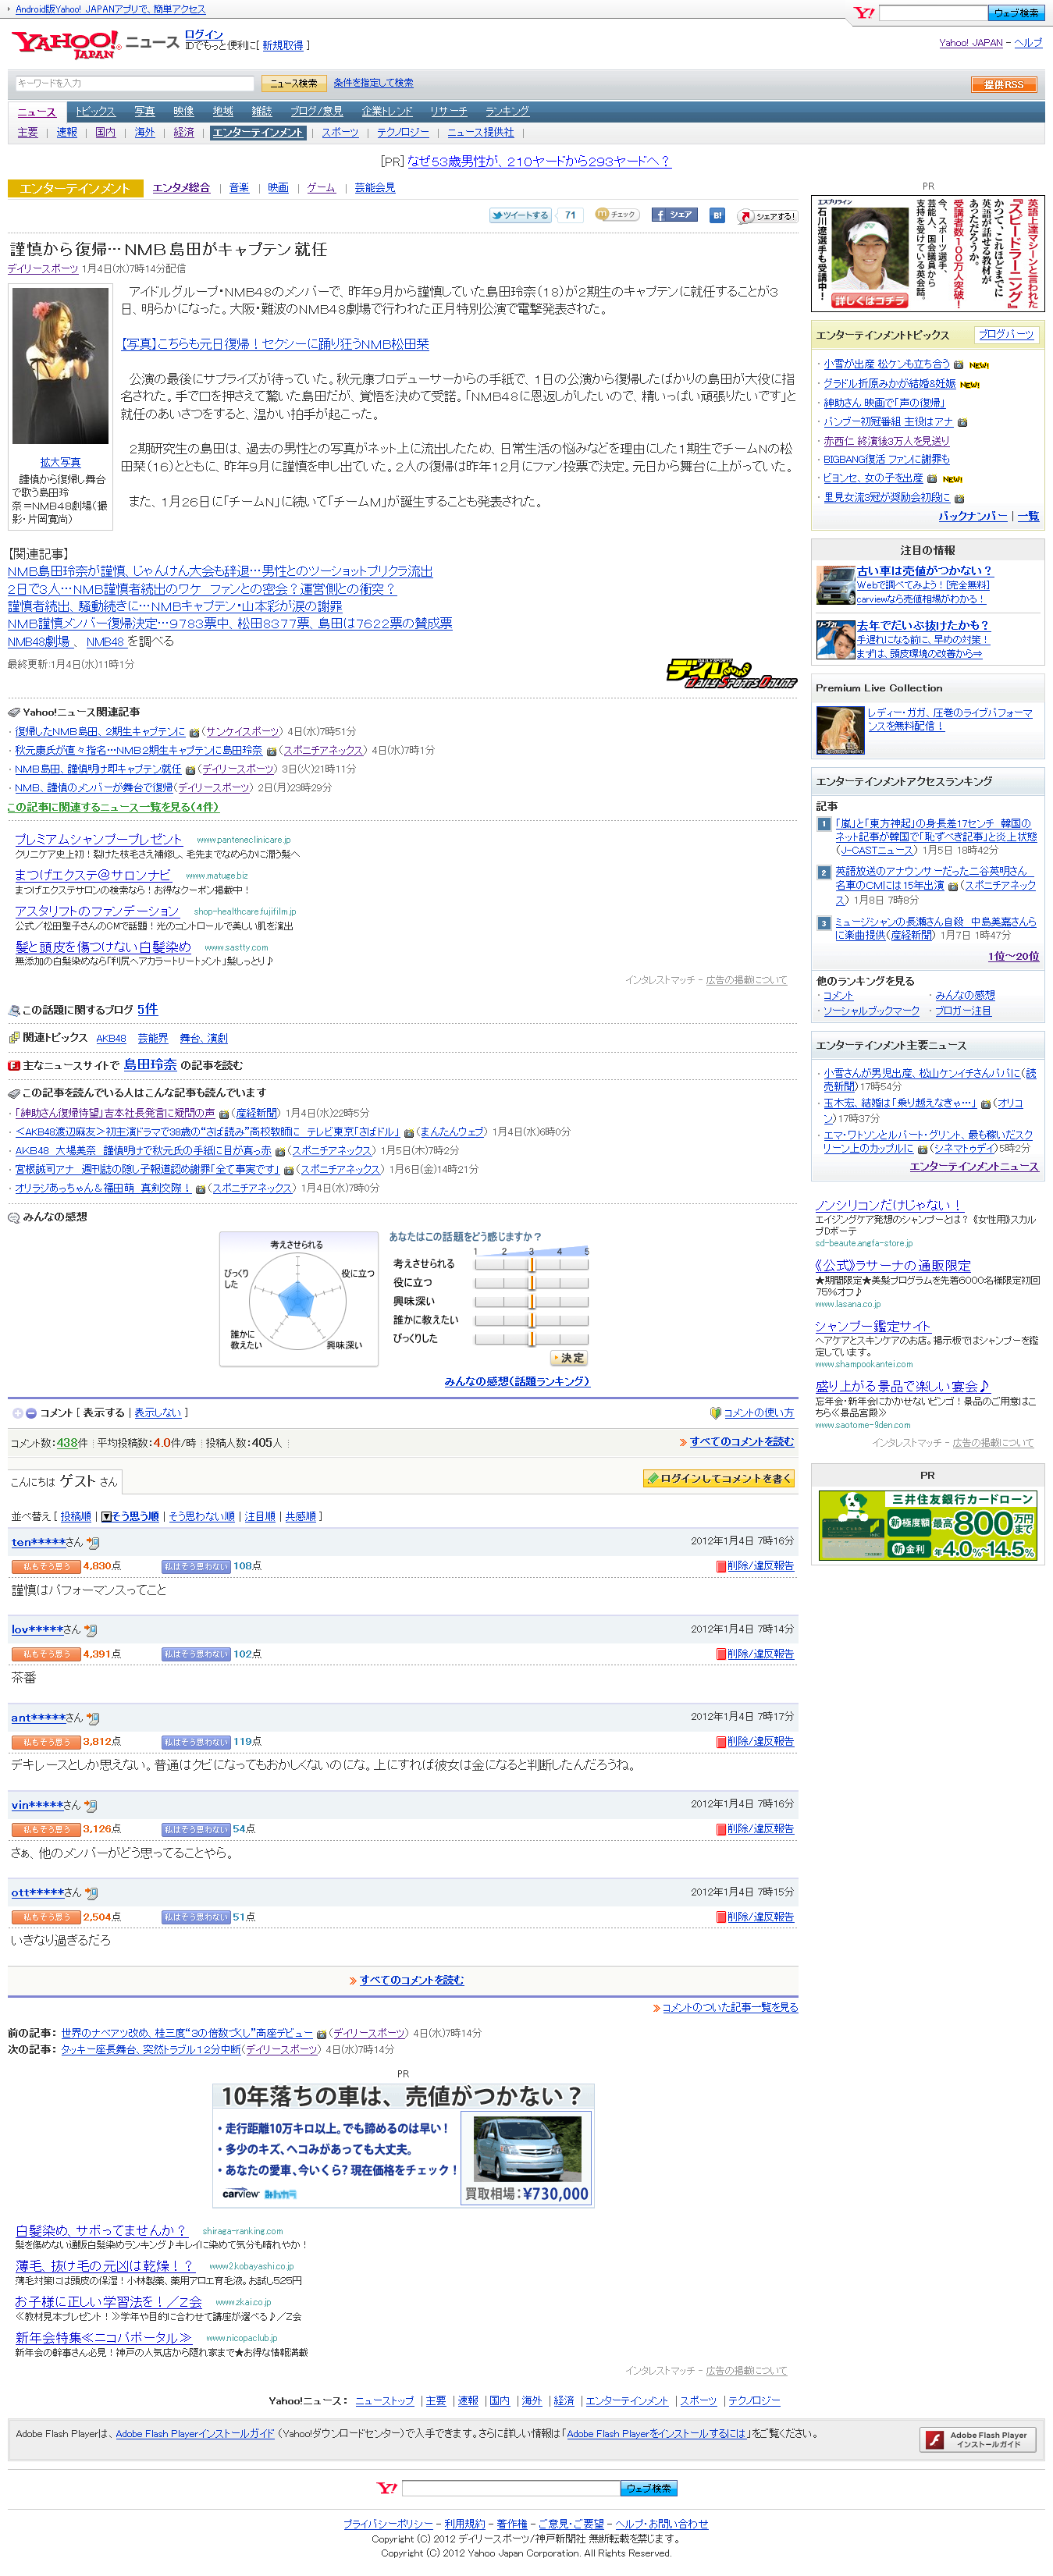This screenshot has width=1053, height=2576.
Task: Click the red flag icon on ten*****'s comment
Action: (720, 1566)
